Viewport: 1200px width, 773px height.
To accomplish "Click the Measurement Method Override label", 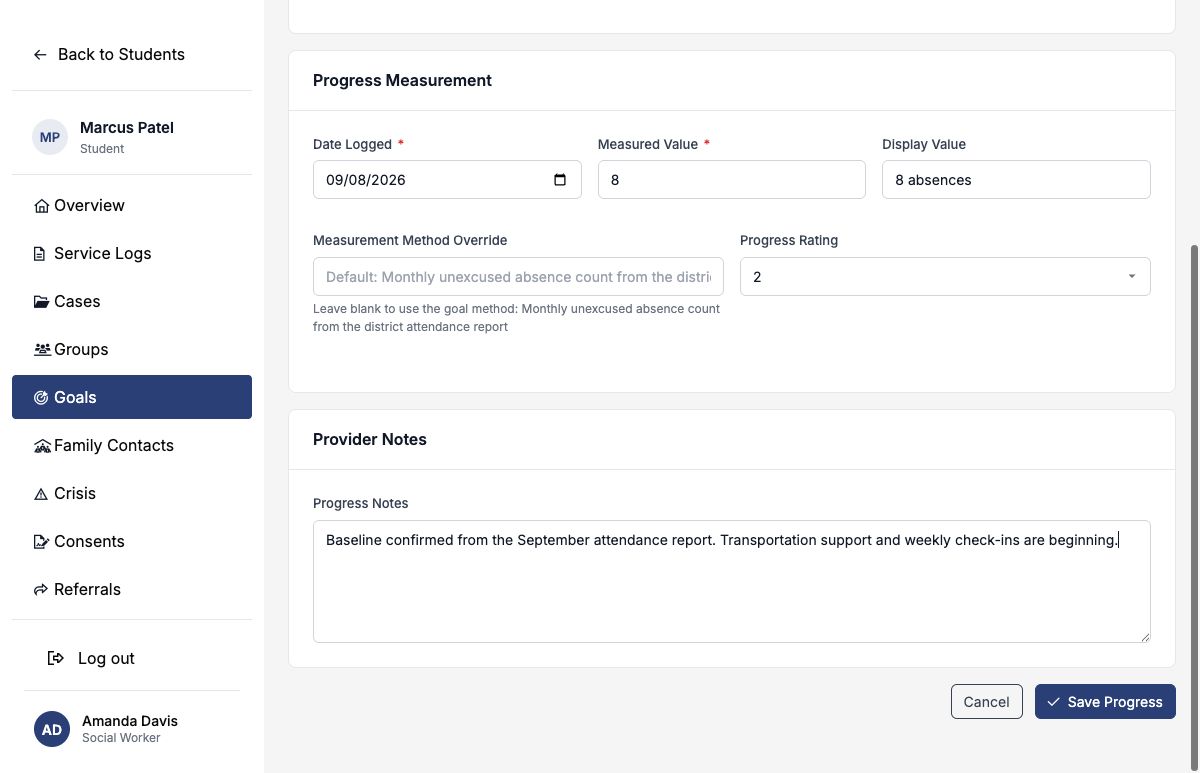I will click(410, 240).
